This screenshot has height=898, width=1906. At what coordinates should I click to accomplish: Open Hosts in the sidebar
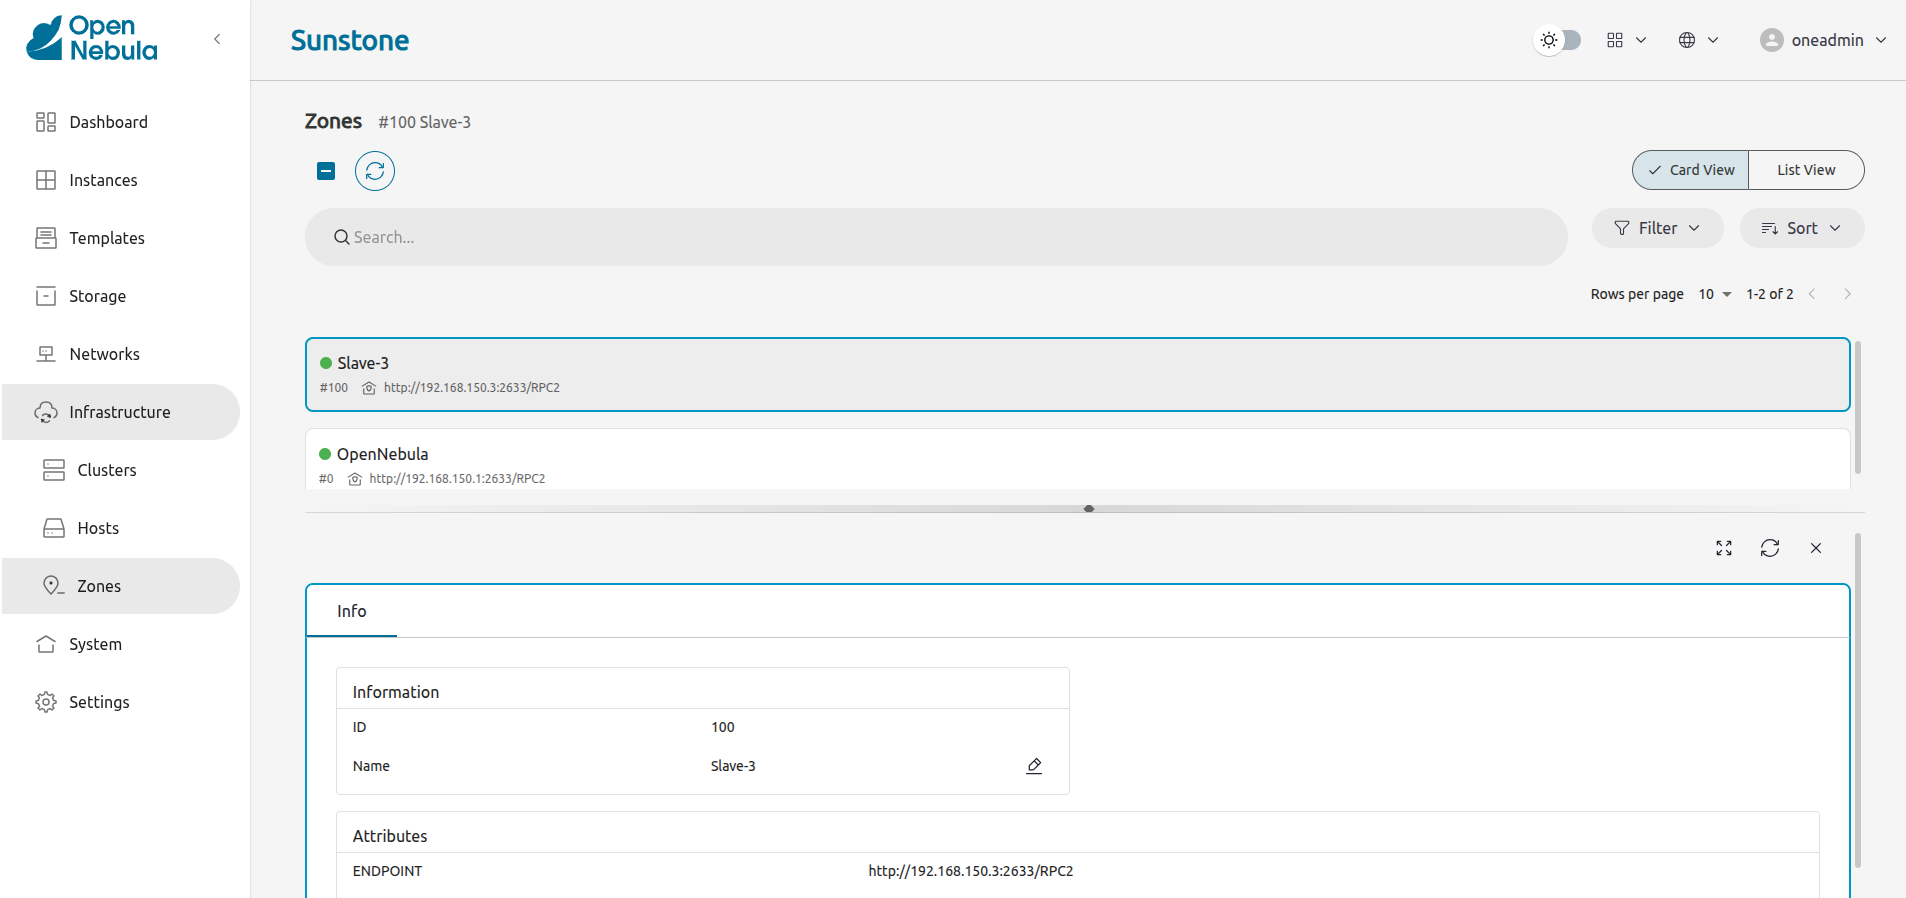(x=98, y=528)
